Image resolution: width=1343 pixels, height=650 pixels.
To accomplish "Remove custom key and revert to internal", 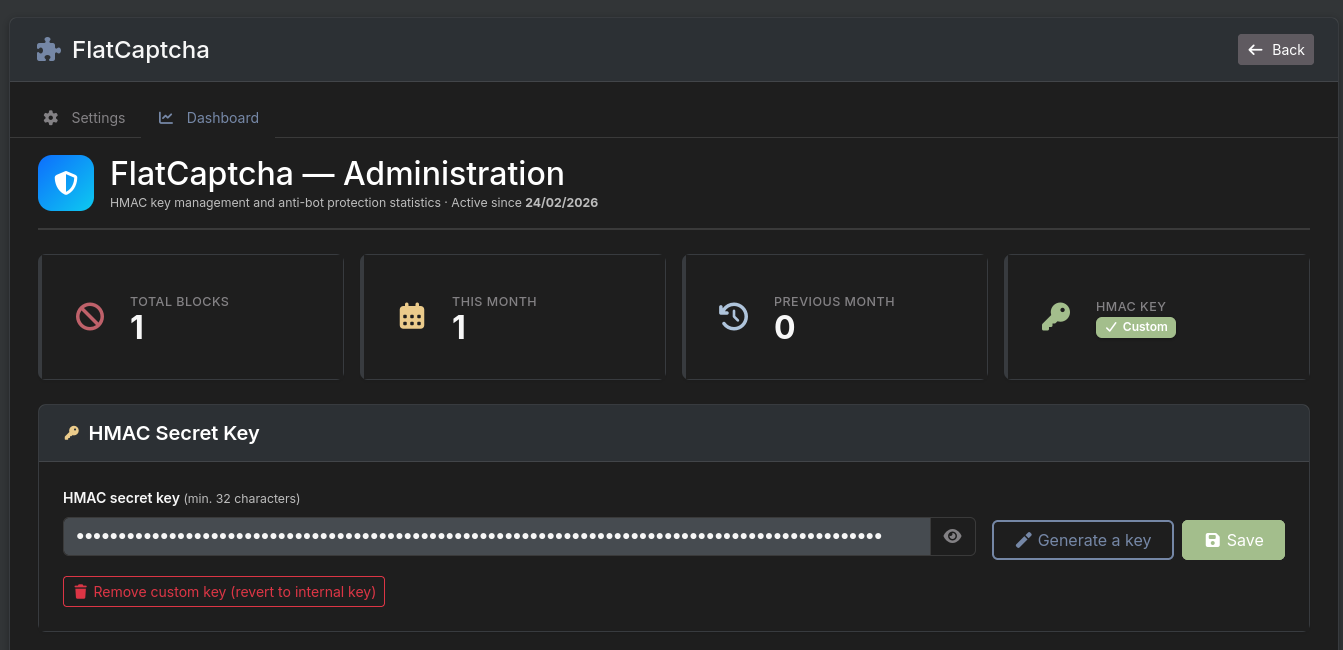I will [224, 592].
